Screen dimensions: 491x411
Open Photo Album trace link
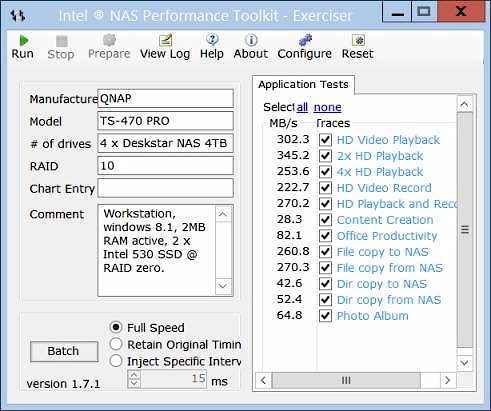point(373,316)
